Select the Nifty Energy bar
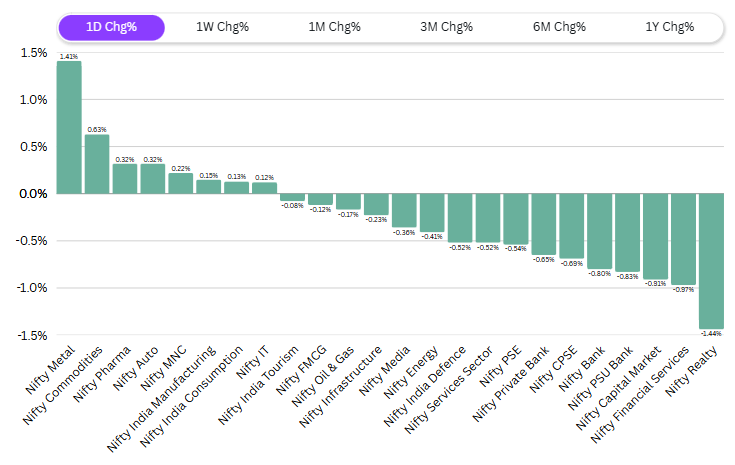 point(432,213)
